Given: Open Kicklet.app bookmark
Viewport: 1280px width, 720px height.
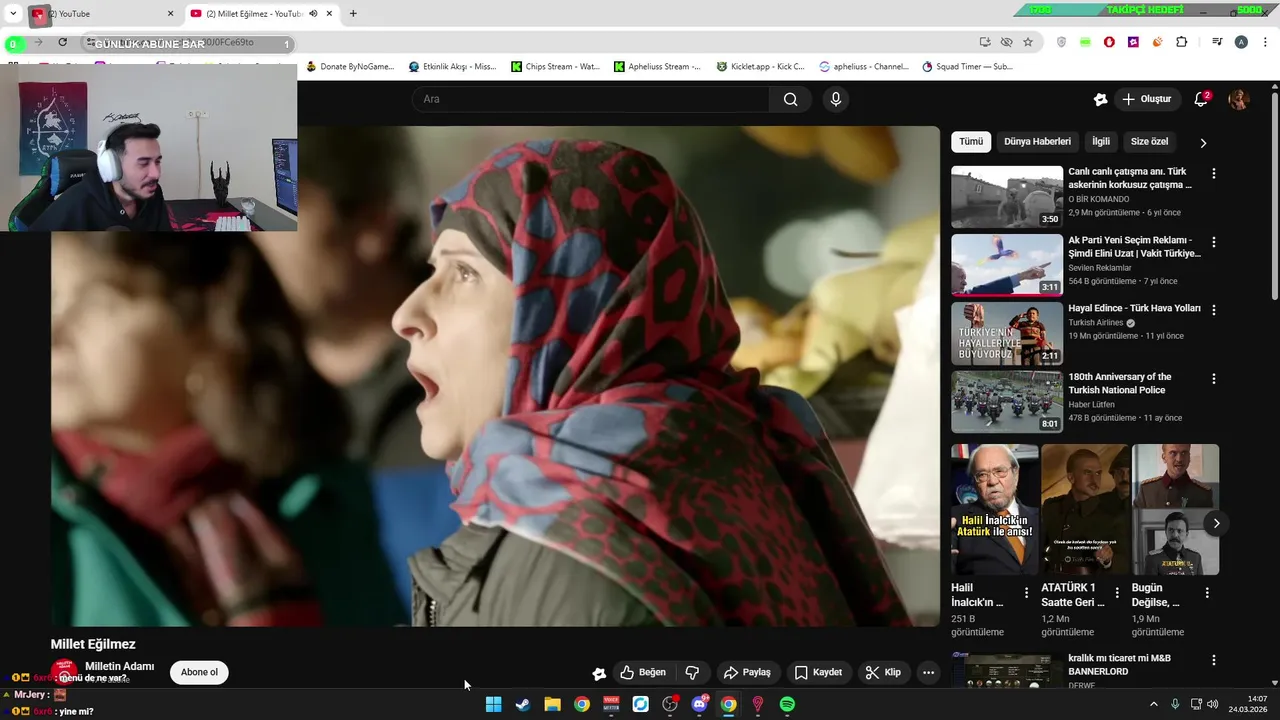Looking at the screenshot, I should 760,67.
